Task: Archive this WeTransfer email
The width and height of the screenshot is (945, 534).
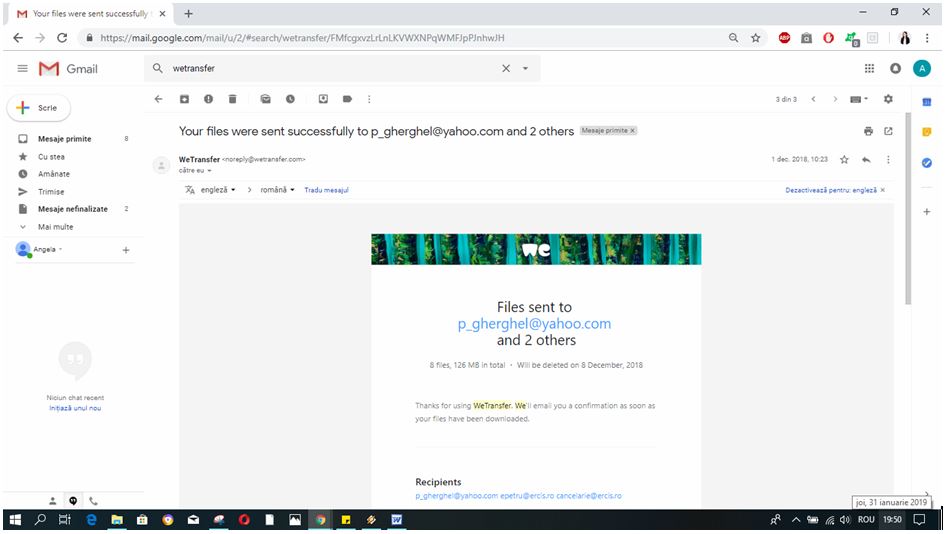Action: [x=184, y=99]
